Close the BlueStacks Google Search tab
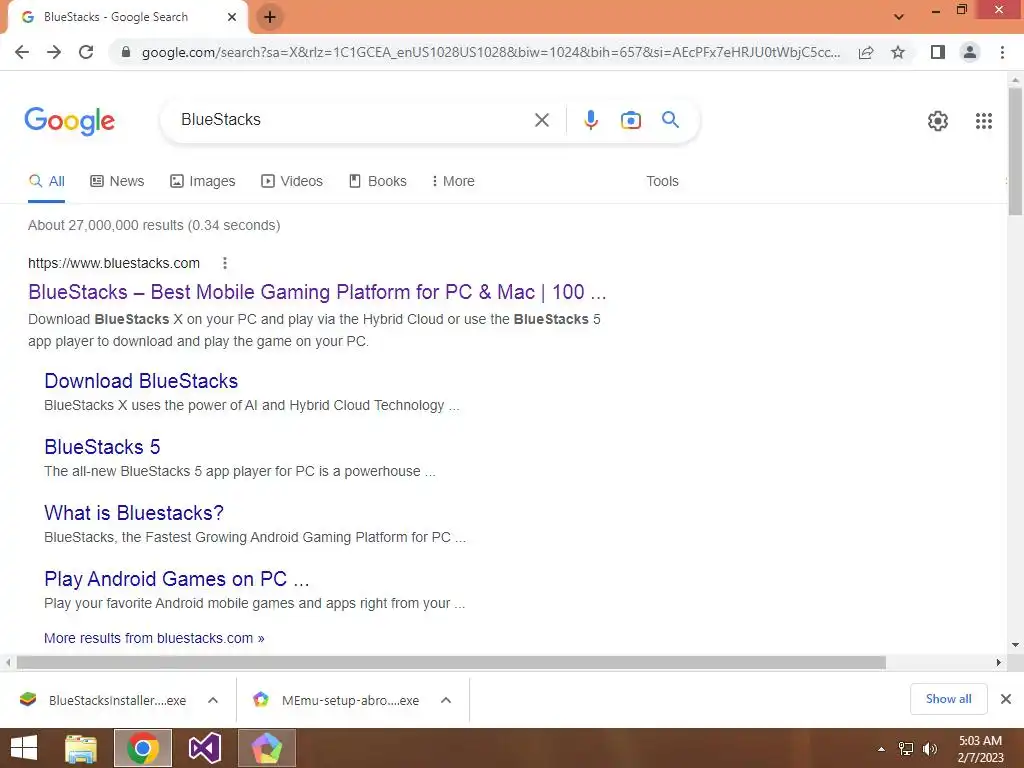Screen dimensions: 1024x768 (232, 17)
